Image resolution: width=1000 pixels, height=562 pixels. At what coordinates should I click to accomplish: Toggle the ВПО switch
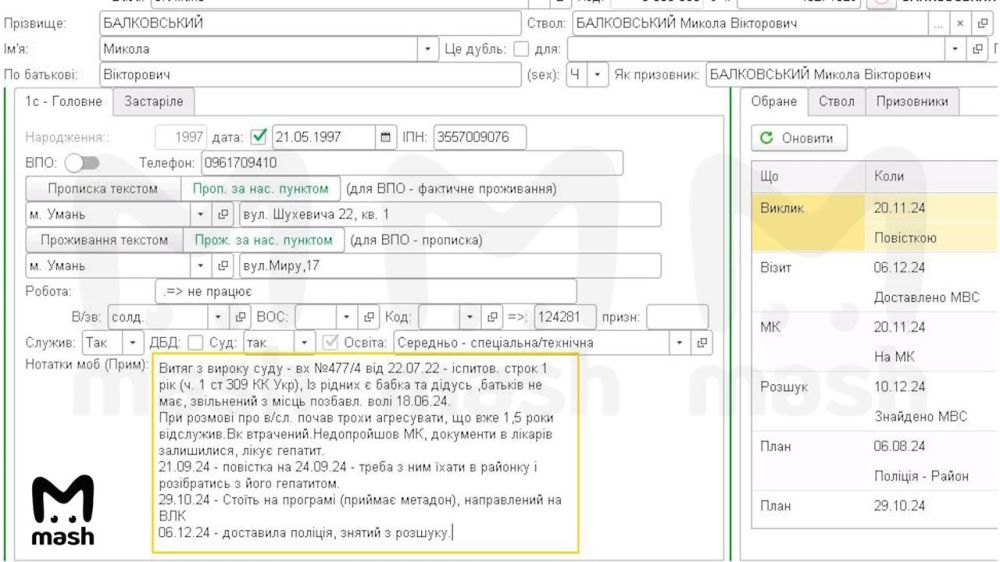(x=82, y=163)
